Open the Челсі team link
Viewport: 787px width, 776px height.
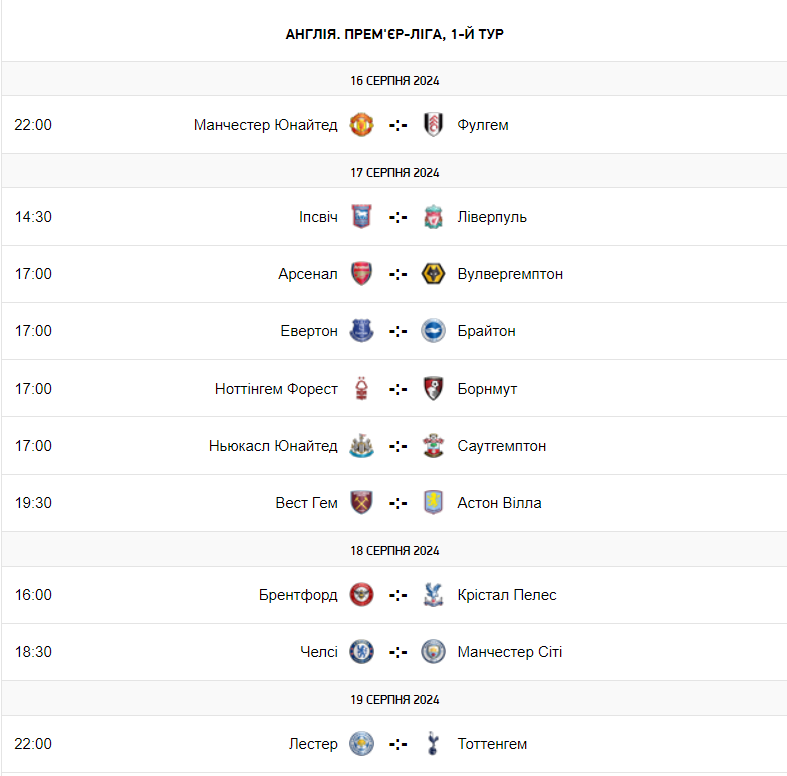(x=319, y=652)
